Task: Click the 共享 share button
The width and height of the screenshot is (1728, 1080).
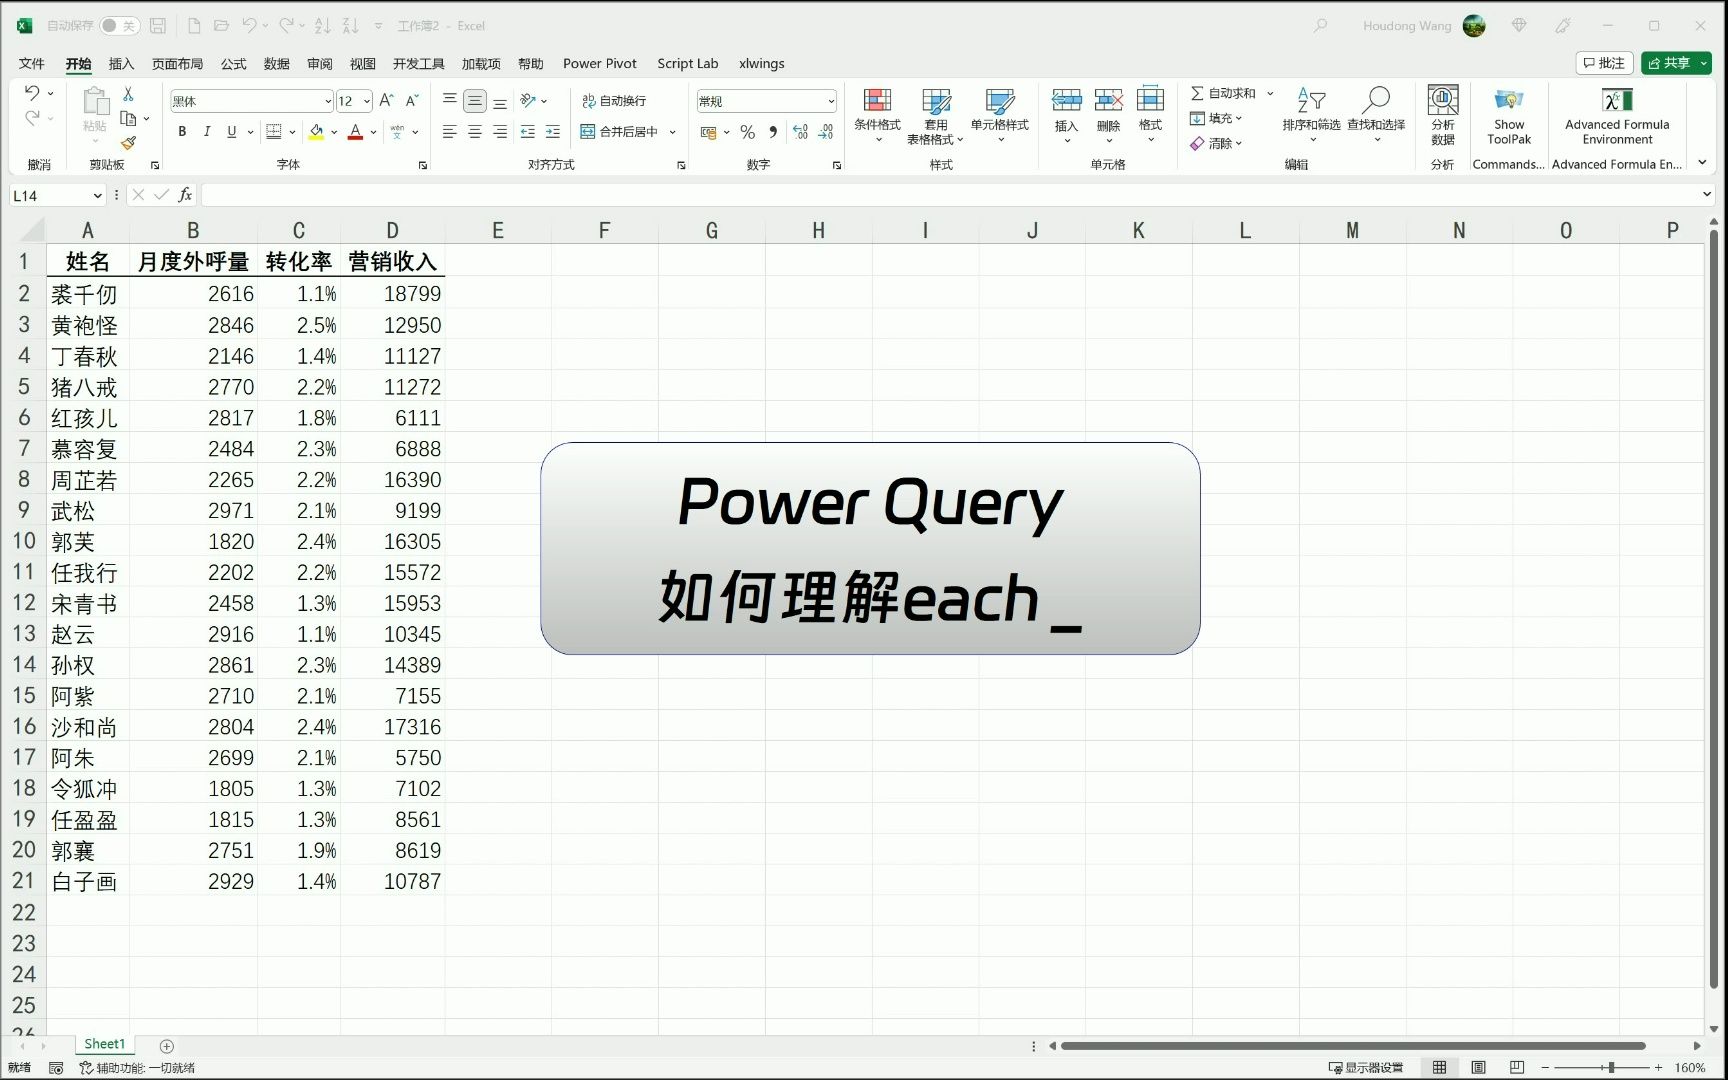Action: pyautogui.click(x=1676, y=63)
